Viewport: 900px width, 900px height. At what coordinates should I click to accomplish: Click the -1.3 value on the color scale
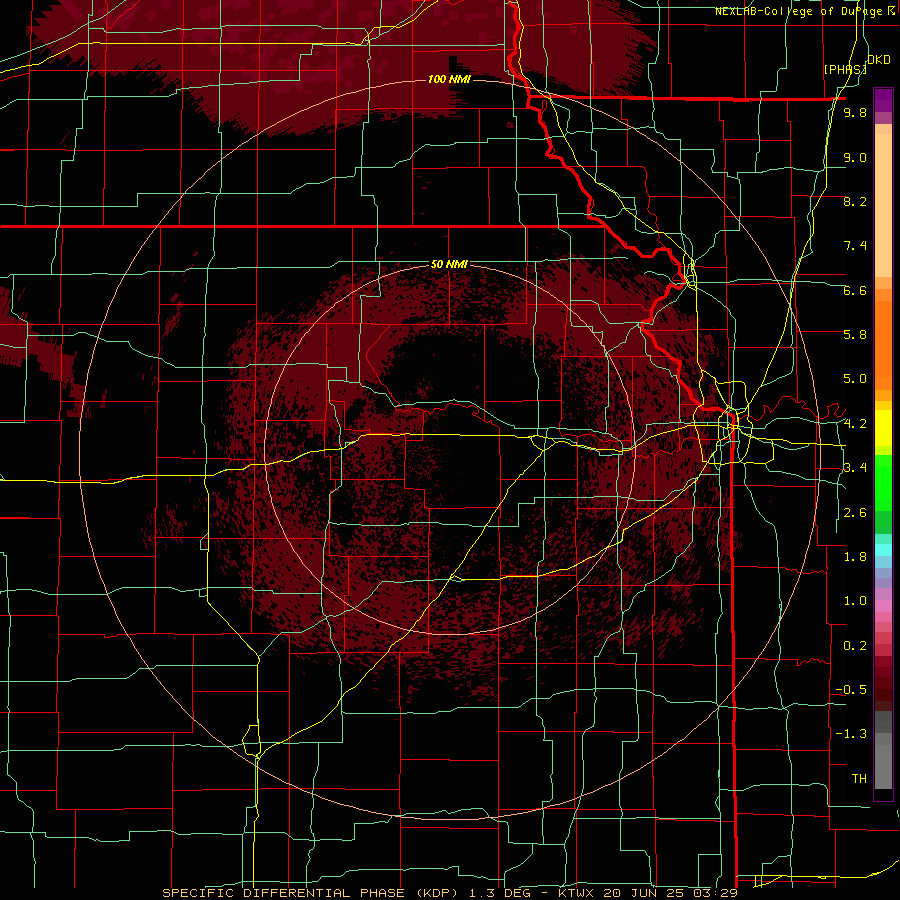[x=851, y=734]
